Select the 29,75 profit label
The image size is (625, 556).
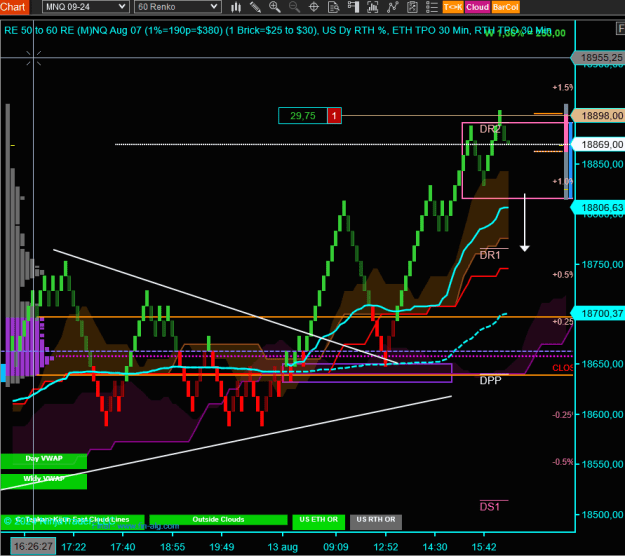(303, 116)
